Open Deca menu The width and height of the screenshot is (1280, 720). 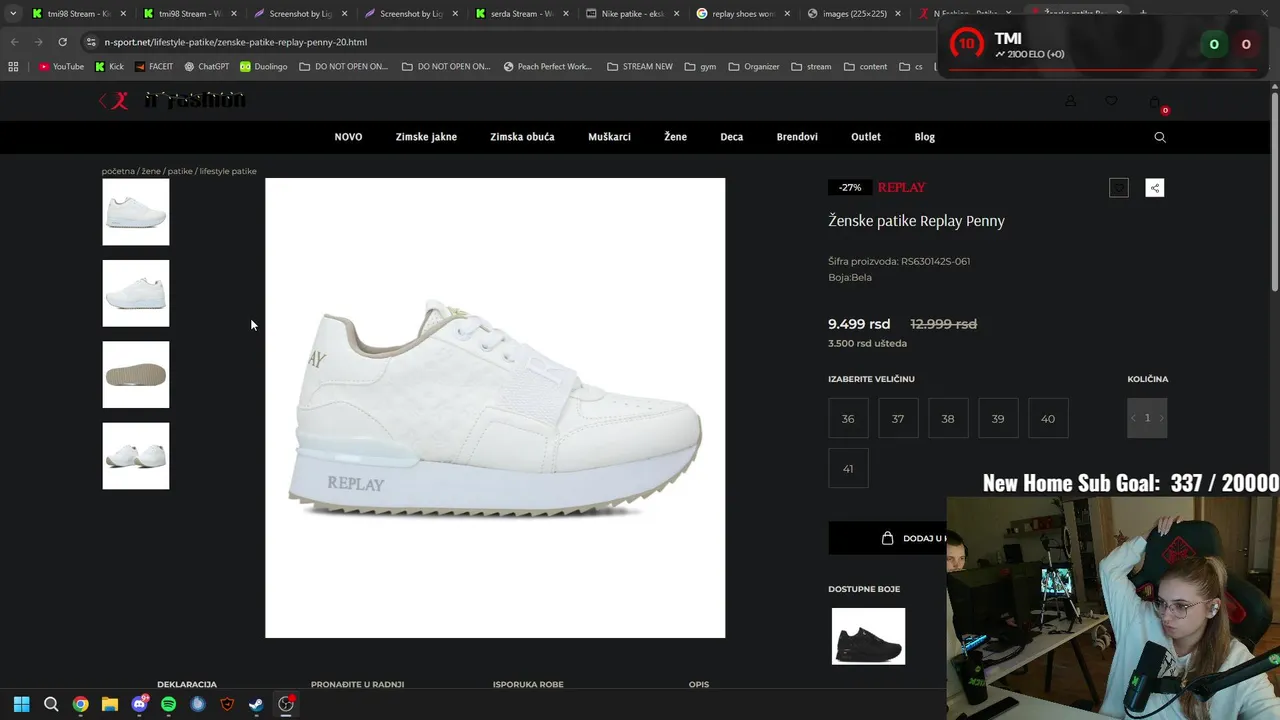(x=732, y=137)
